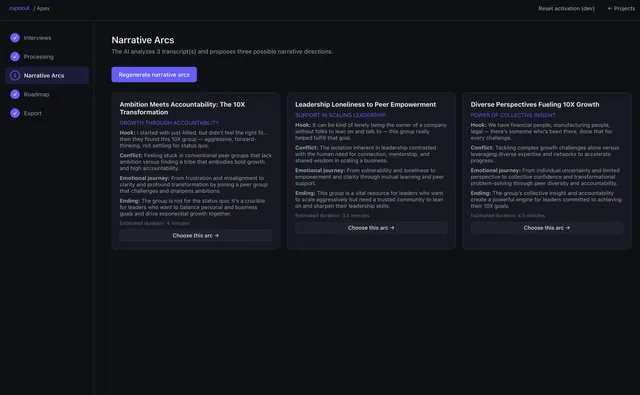Open the Interviews step
640x395 pixels.
[47, 38]
